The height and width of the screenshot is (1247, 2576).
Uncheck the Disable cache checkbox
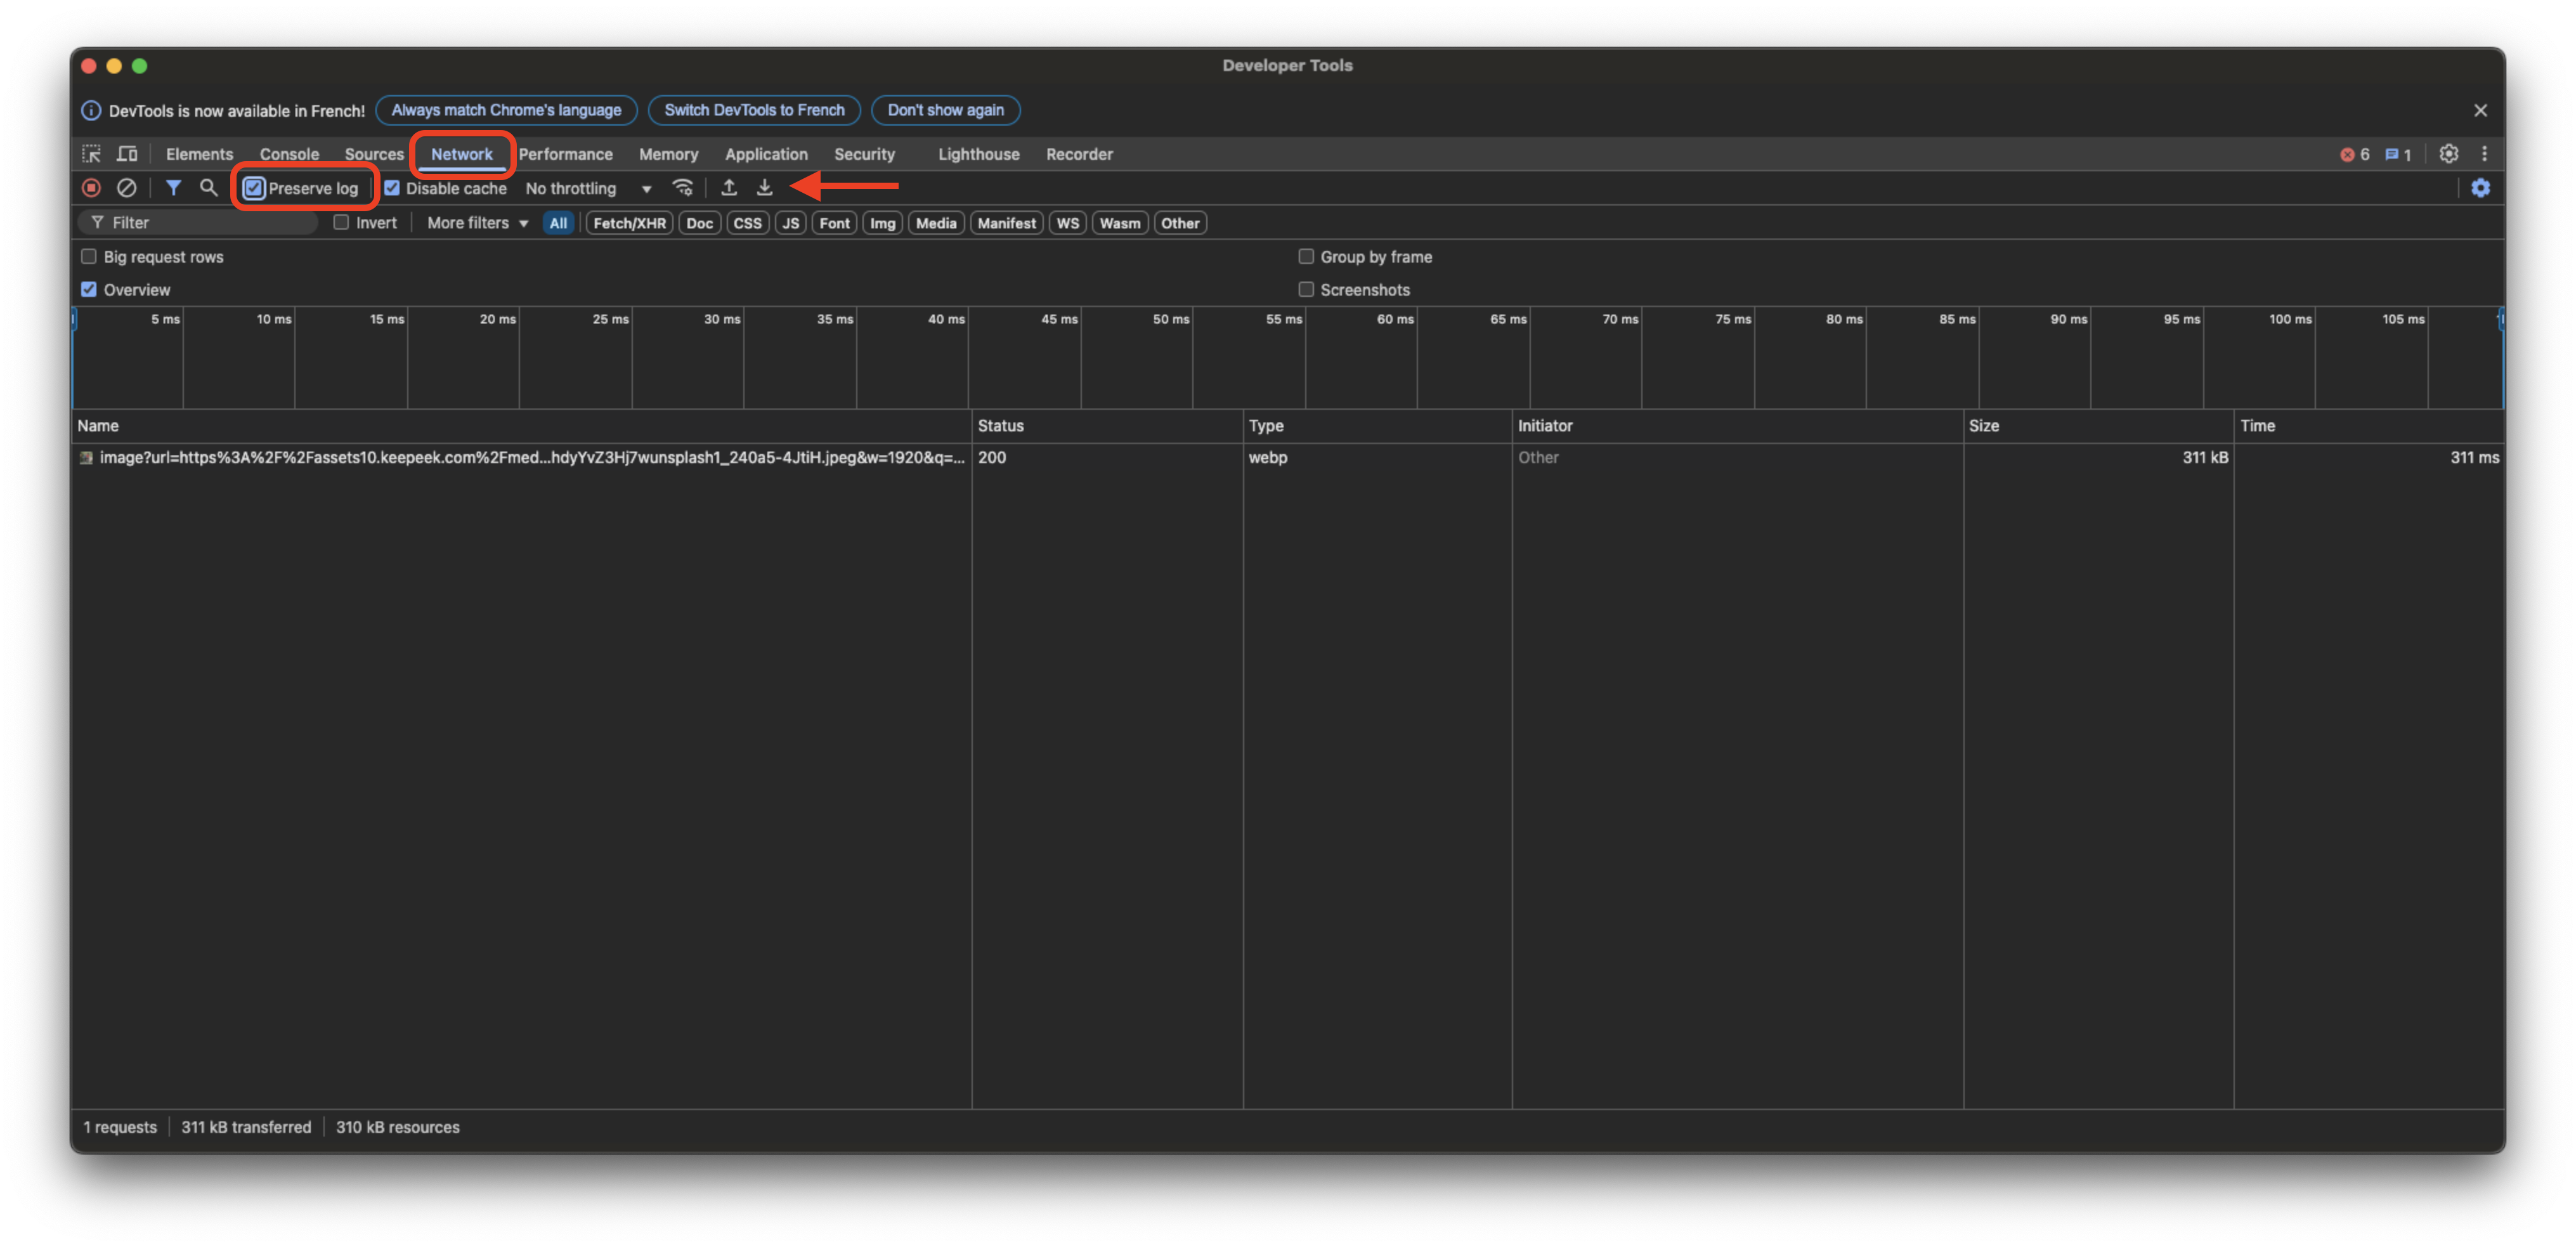click(x=392, y=188)
